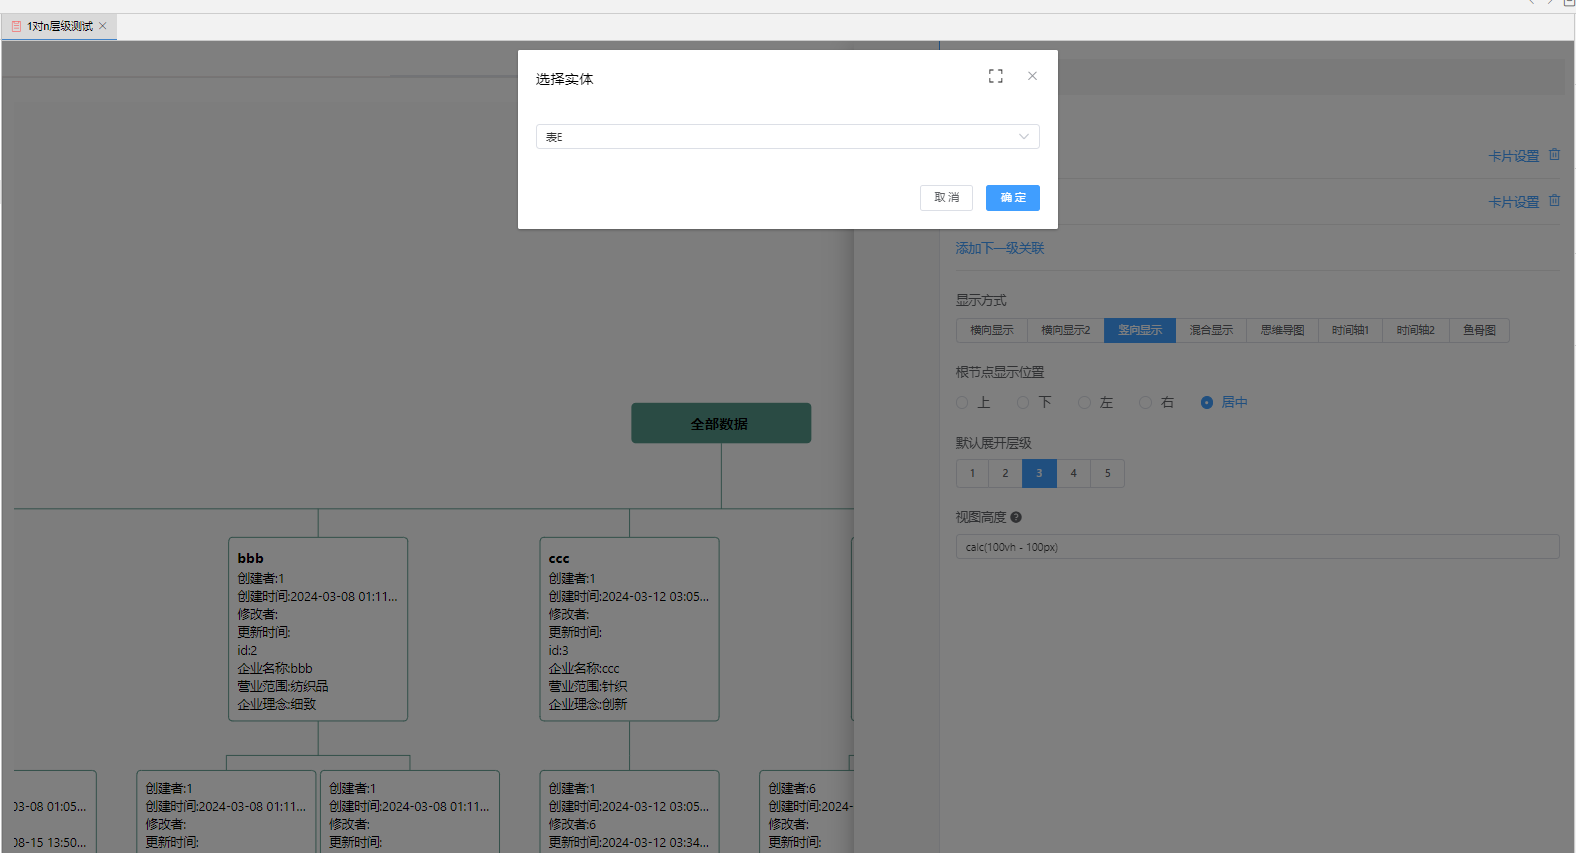The height and width of the screenshot is (853, 1576).
Task: Choose the 居中 radio button
Action: 1207,403
